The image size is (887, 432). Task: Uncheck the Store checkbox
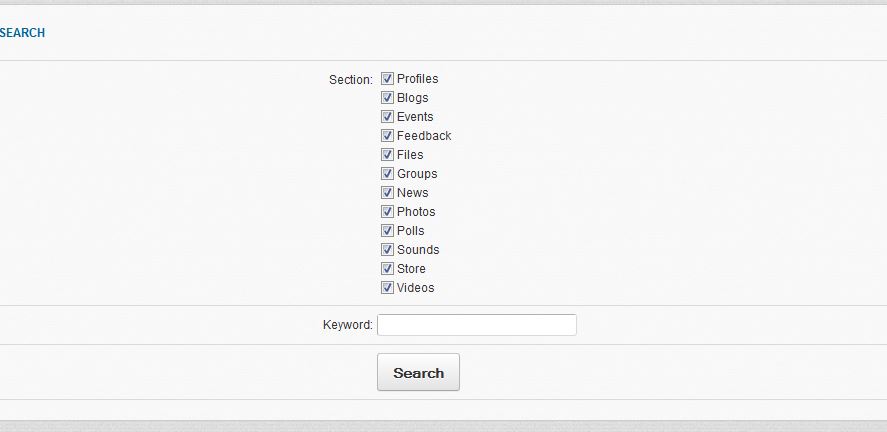point(387,269)
